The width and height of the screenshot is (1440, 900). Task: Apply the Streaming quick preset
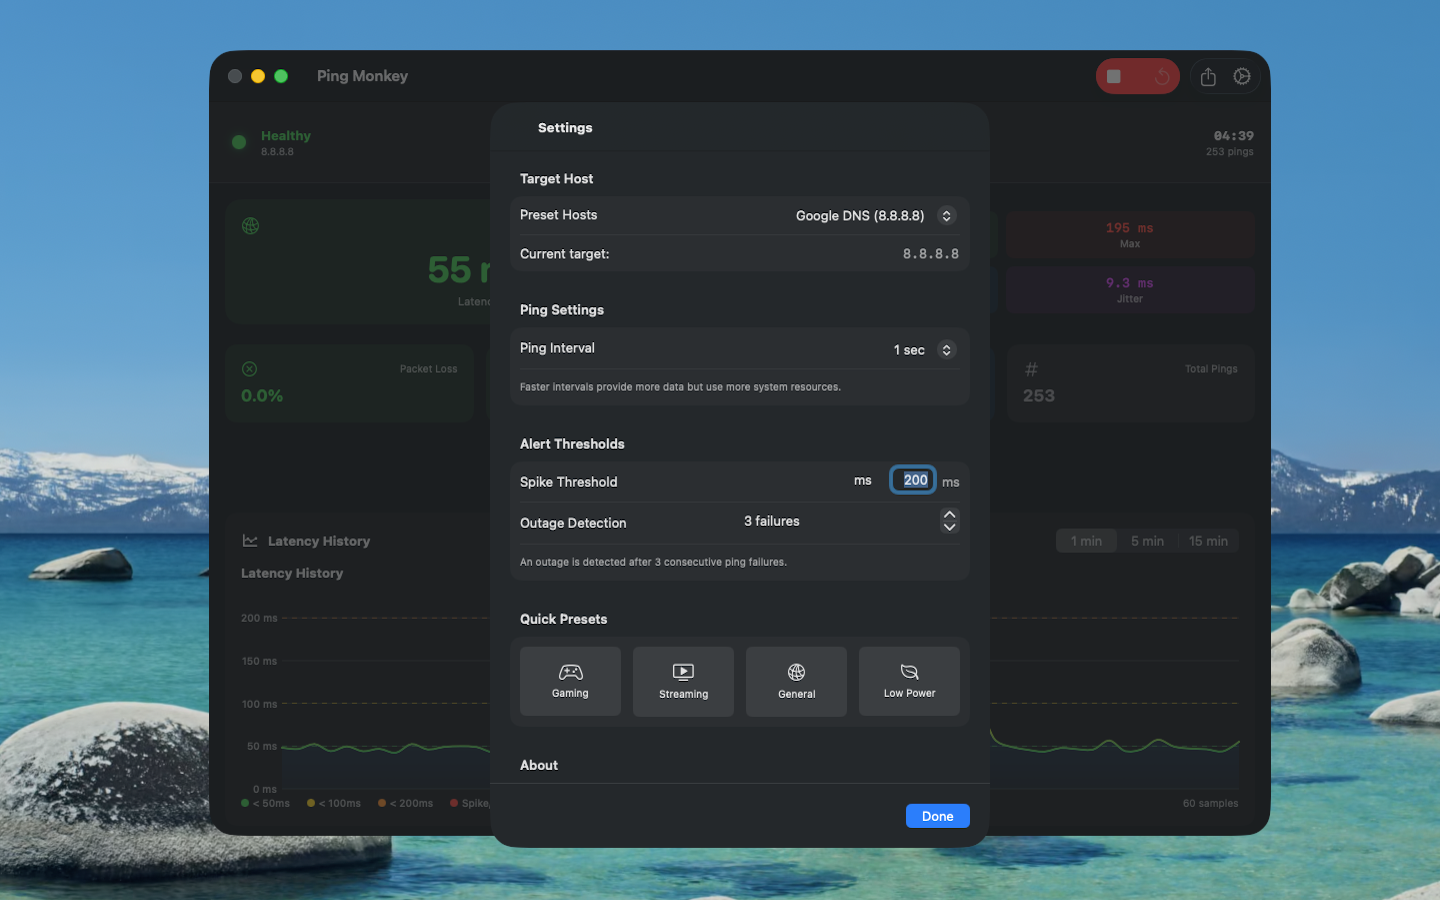click(683, 681)
